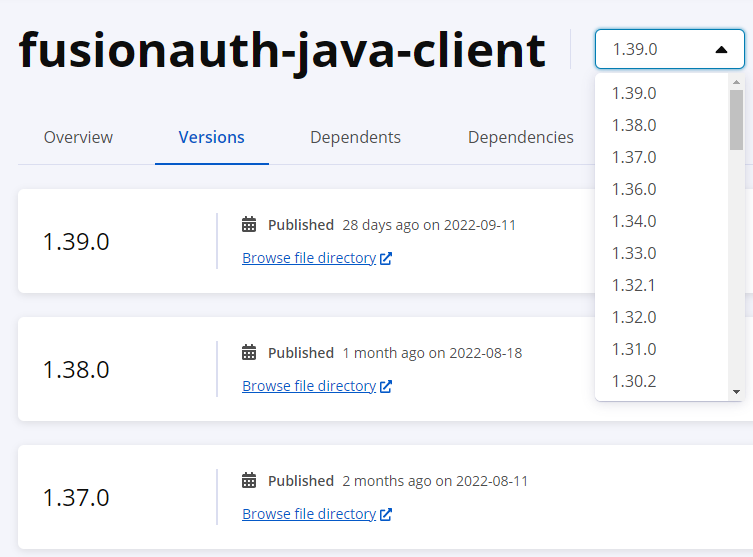Click Browse file directory under 1.37.0
753x557 pixels.
tap(308, 514)
